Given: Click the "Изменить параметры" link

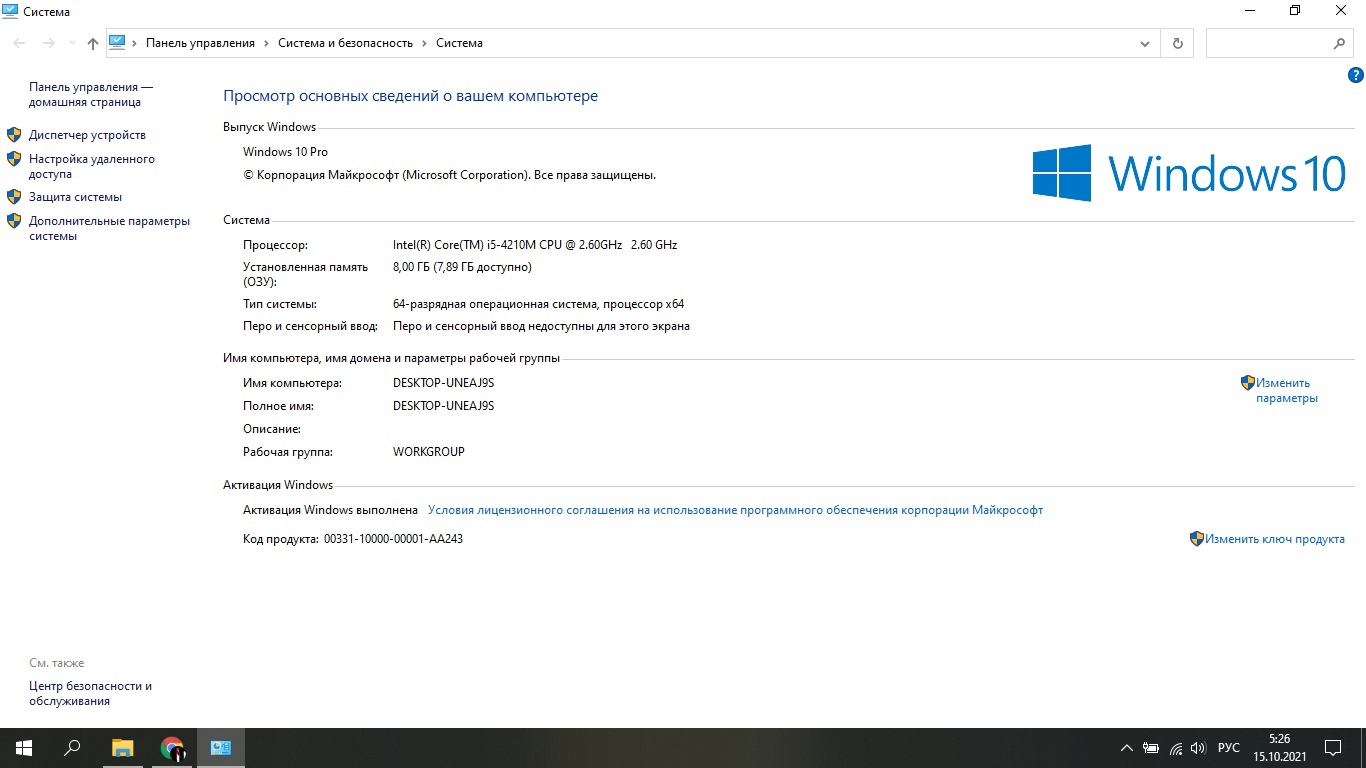Looking at the screenshot, I should click(x=1287, y=390).
